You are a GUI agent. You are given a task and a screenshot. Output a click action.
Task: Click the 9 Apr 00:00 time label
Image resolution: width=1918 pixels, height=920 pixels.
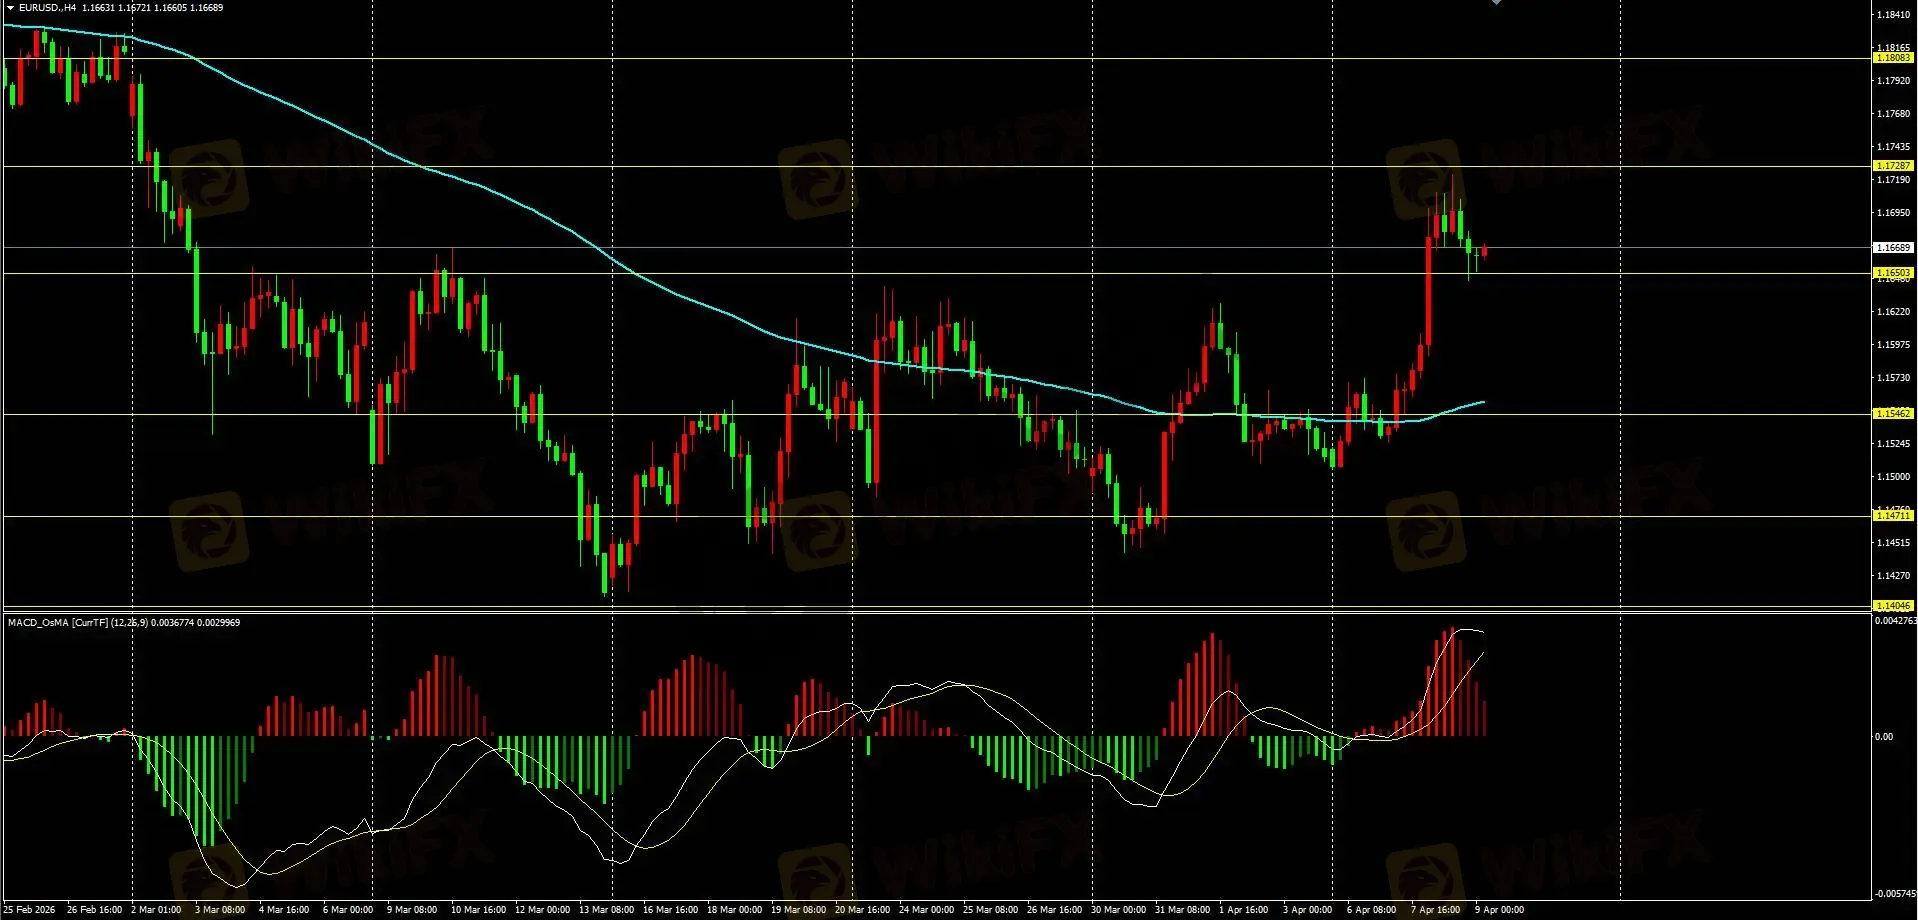coord(1500,910)
